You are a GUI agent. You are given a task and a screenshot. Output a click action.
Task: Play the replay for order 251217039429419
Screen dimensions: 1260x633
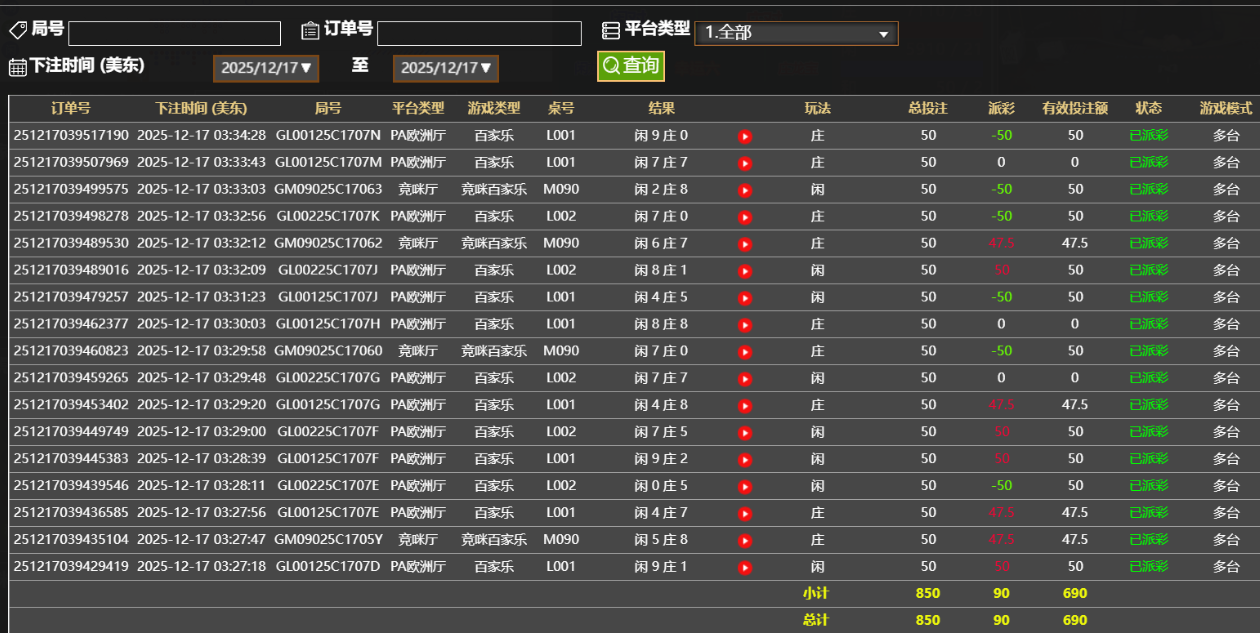[744, 566]
